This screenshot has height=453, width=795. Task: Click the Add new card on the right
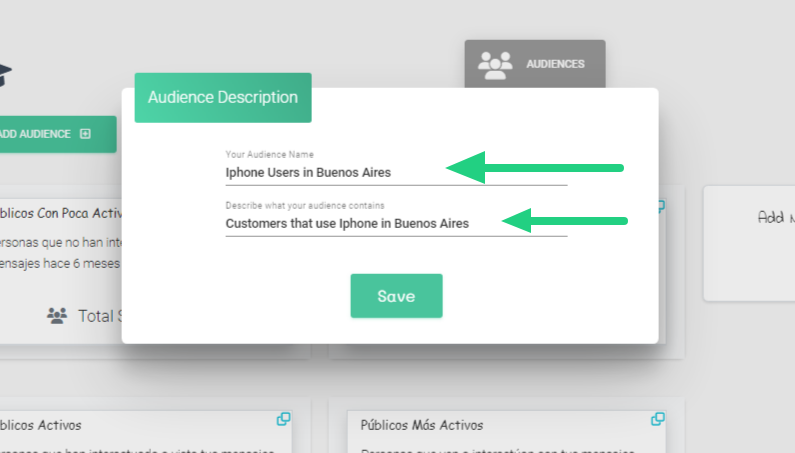tap(749, 243)
